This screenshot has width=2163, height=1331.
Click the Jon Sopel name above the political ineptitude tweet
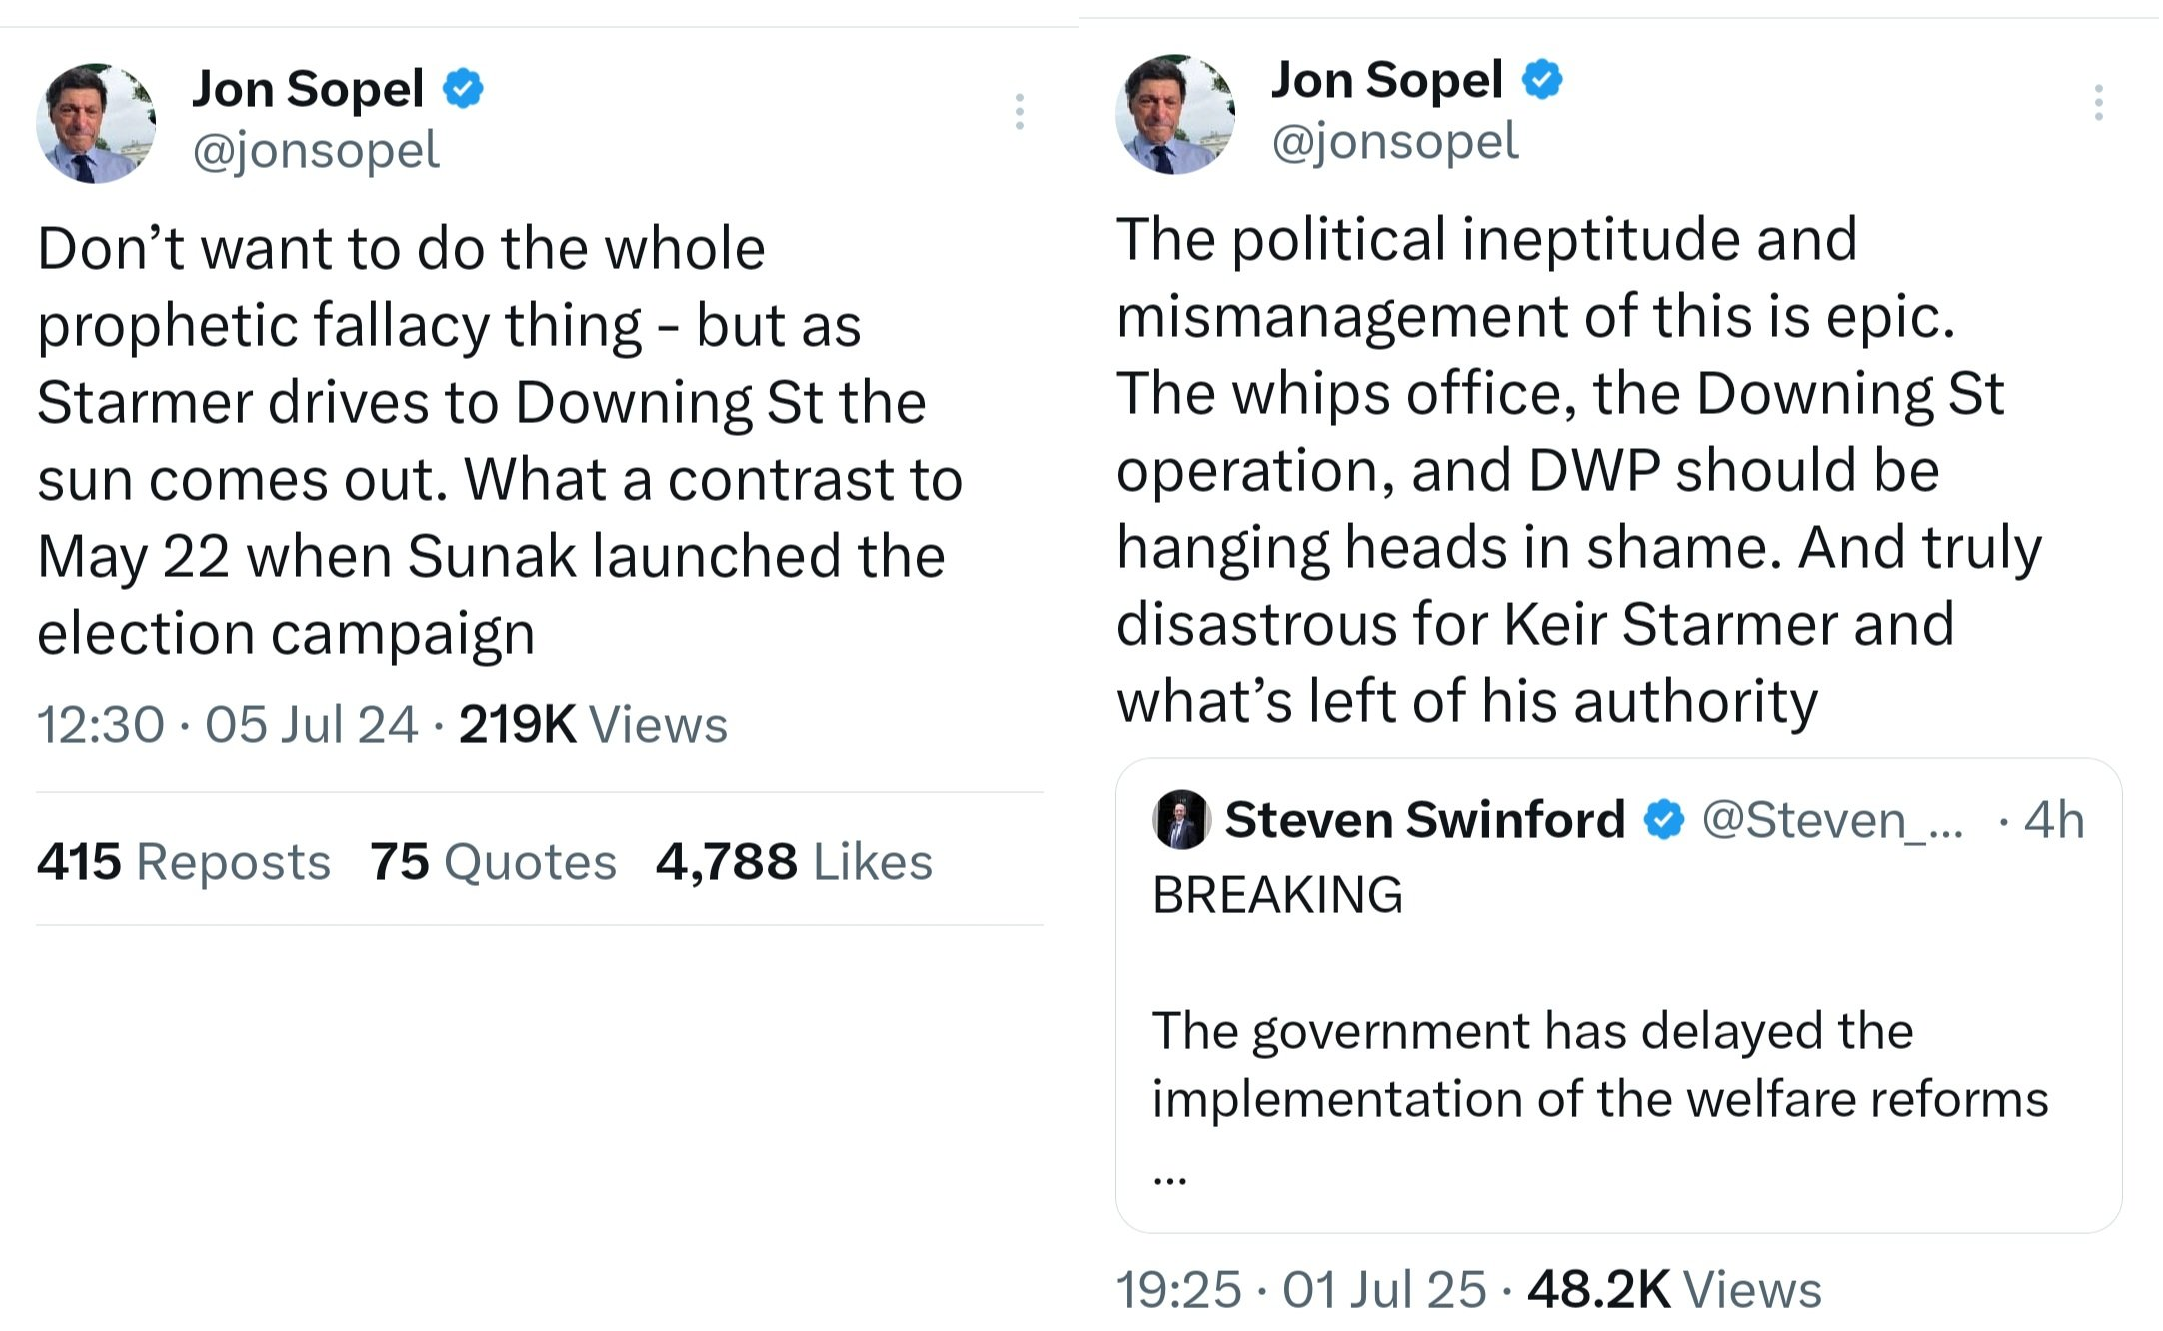point(1386,79)
